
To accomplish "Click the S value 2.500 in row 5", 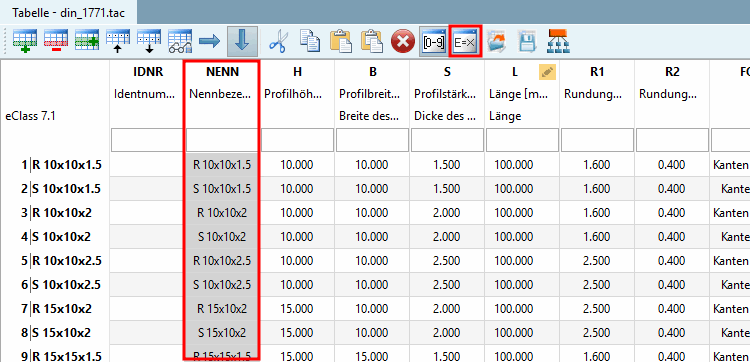I will pos(447,261).
